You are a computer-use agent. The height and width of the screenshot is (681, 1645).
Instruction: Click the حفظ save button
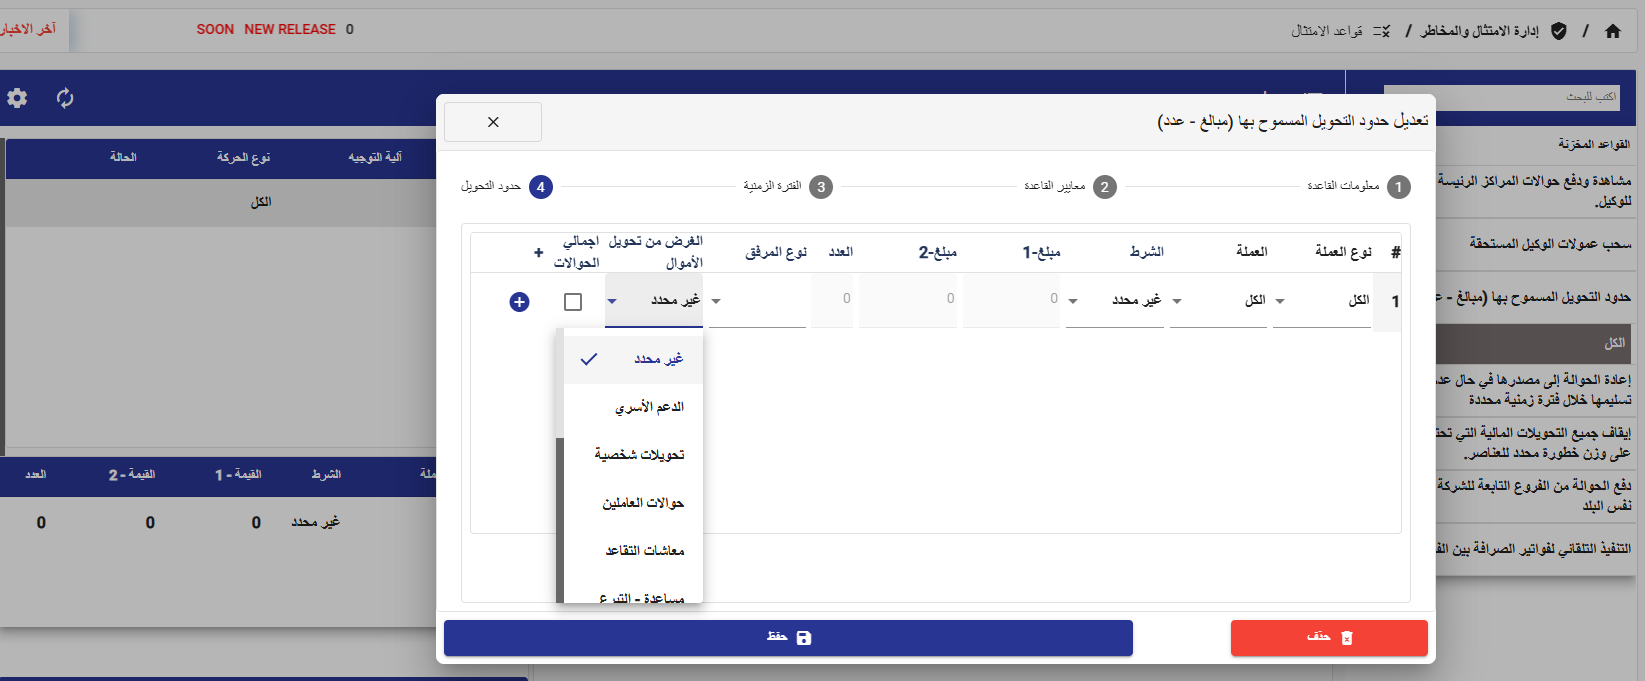(x=788, y=638)
